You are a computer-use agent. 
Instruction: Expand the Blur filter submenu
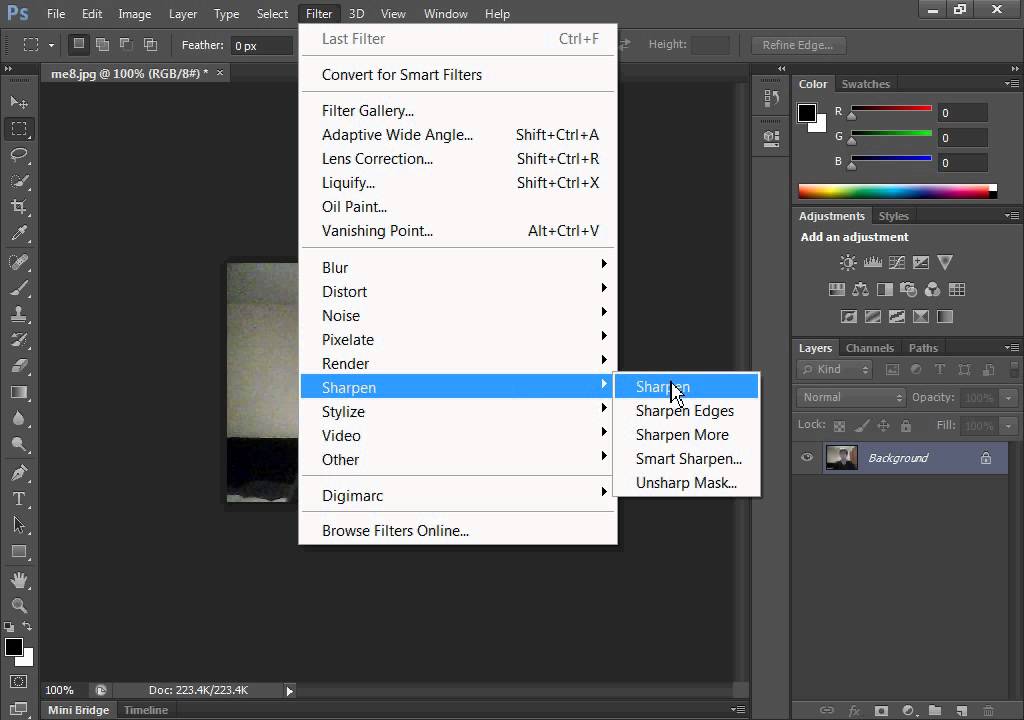(x=458, y=267)
